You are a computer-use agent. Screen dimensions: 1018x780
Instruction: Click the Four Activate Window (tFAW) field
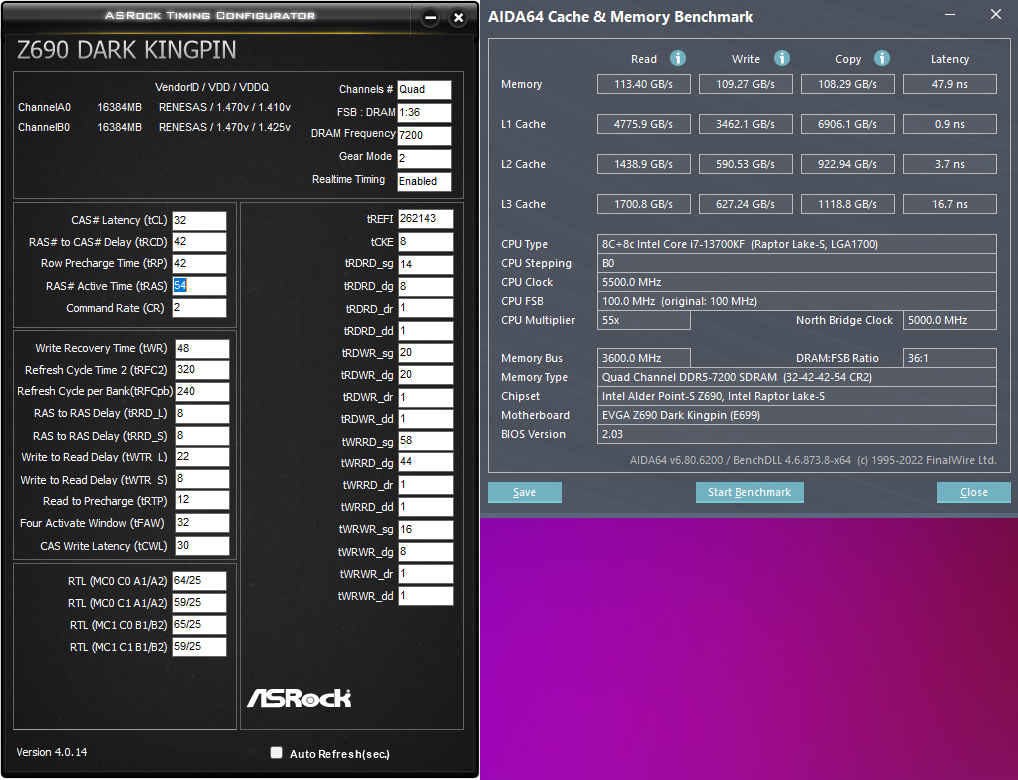[203, 523]
